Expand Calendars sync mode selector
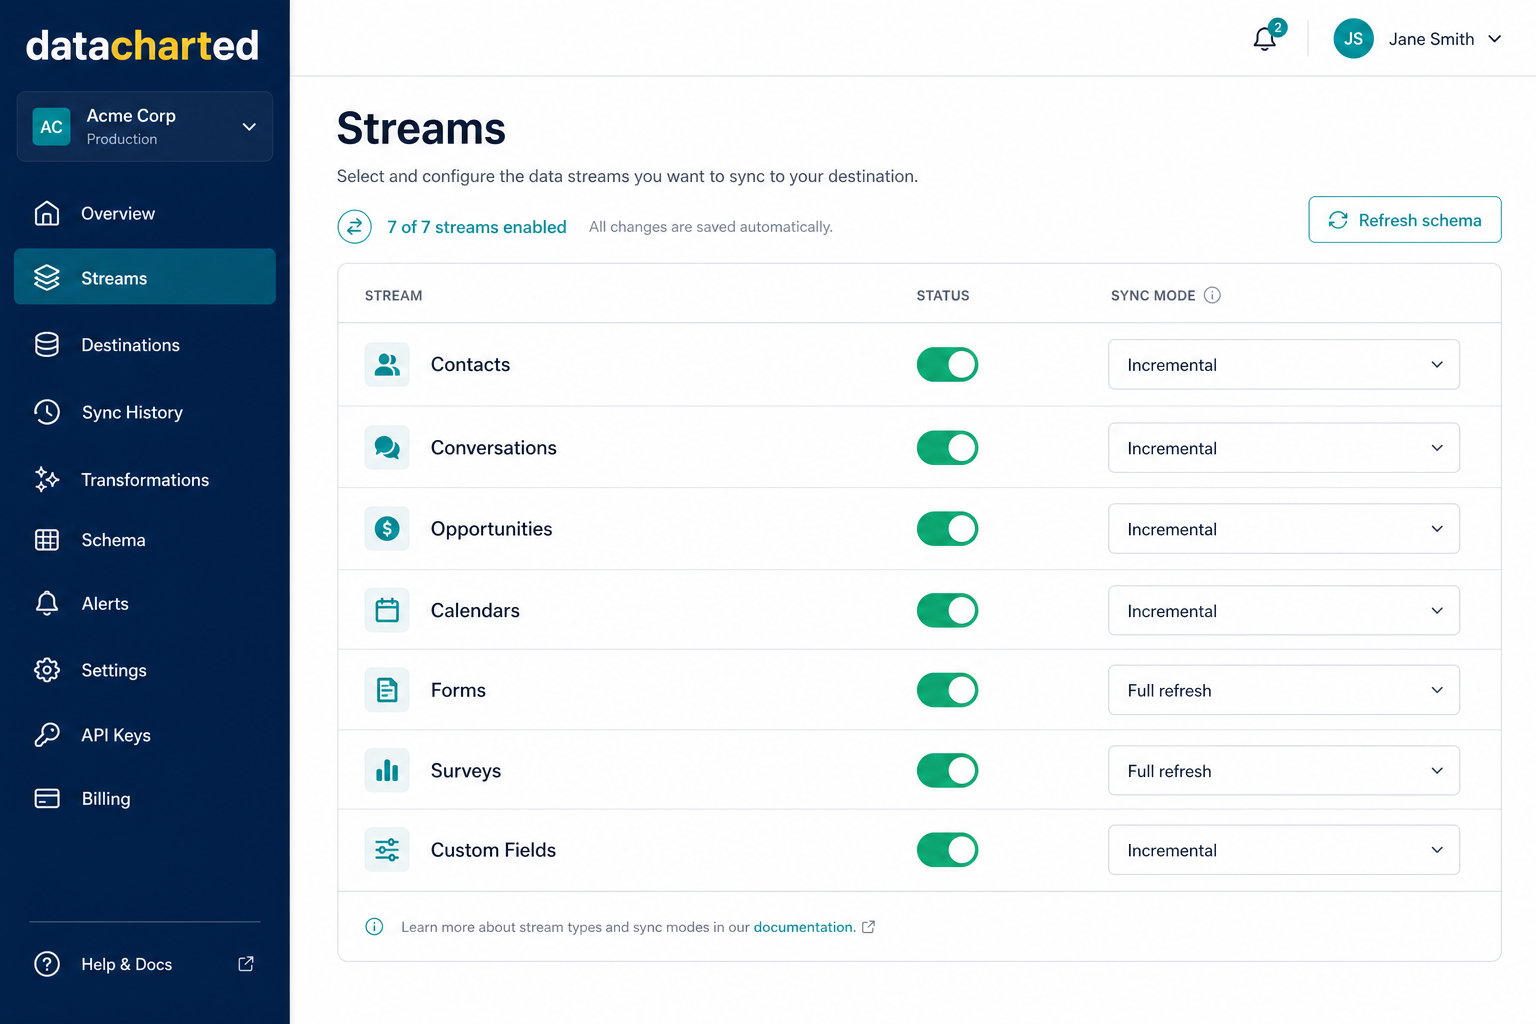 pos(1284,610)
